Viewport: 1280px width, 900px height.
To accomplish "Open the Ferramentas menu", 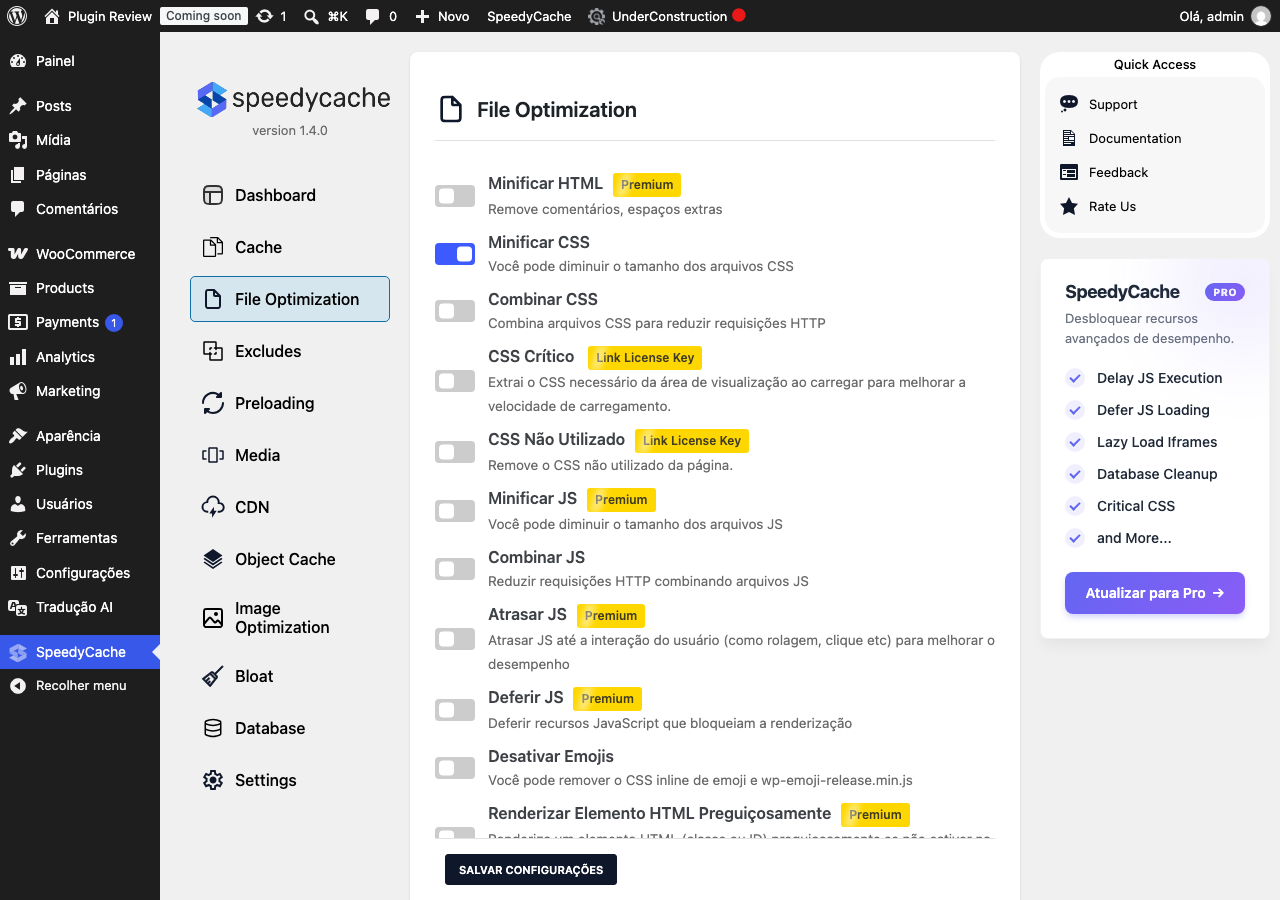I will 80,538.
